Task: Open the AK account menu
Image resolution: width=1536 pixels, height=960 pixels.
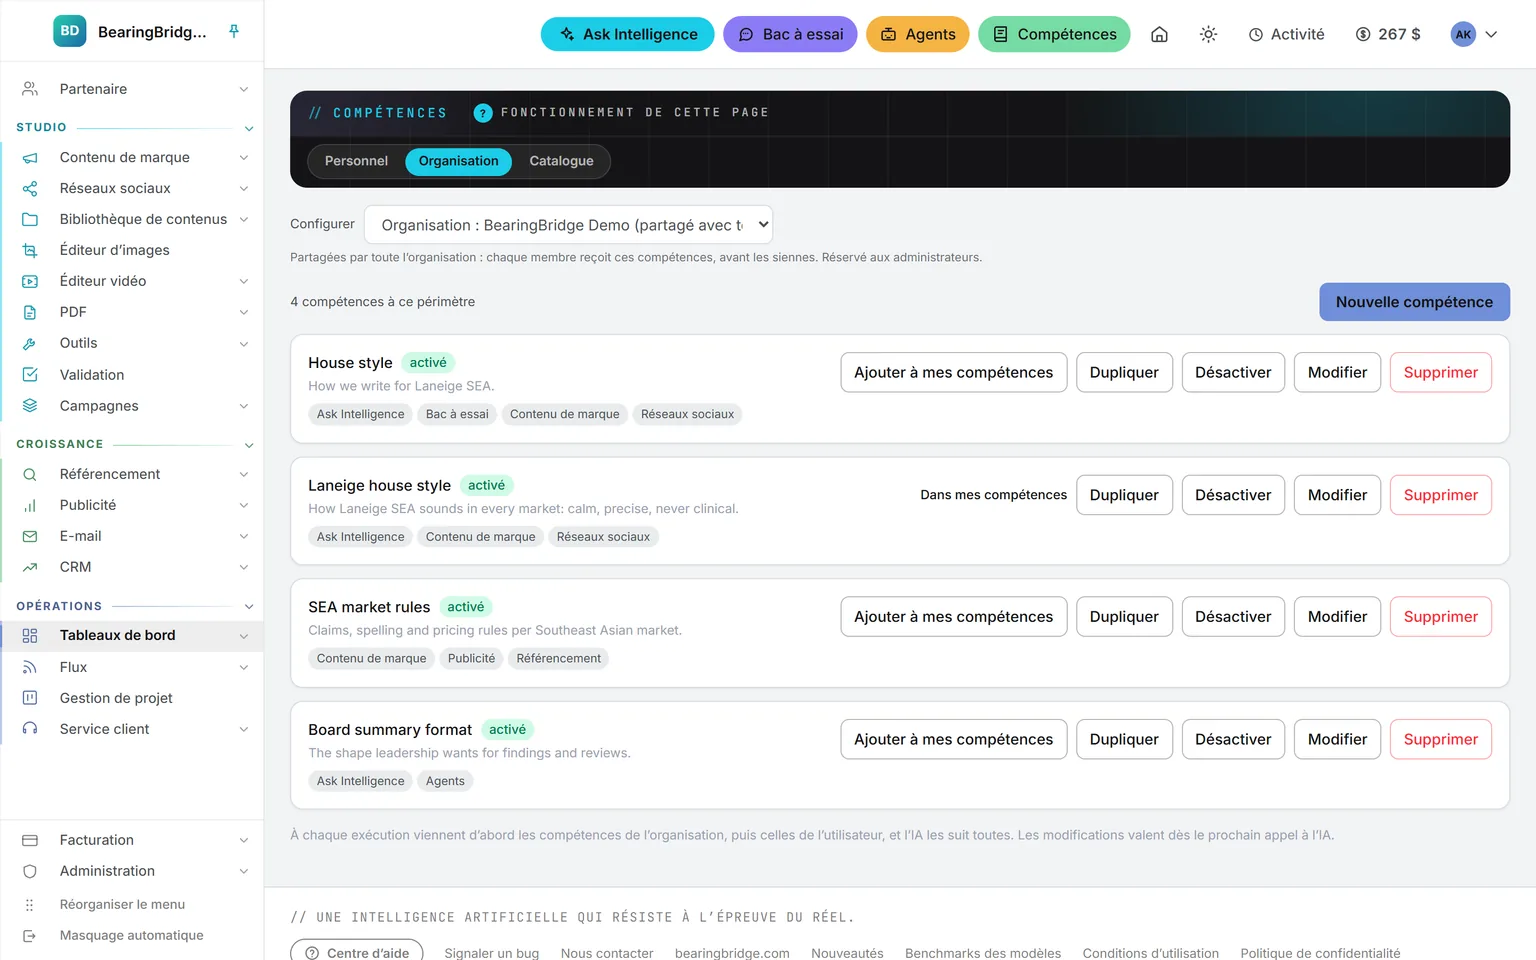Action: (1474, 34)
